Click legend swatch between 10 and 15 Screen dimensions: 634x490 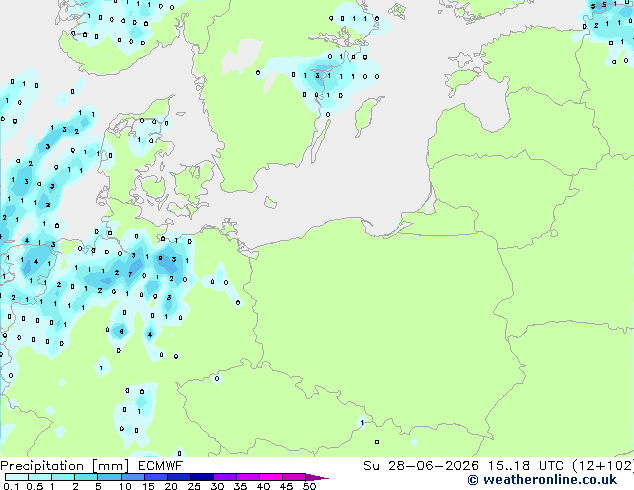click(132, 477)
